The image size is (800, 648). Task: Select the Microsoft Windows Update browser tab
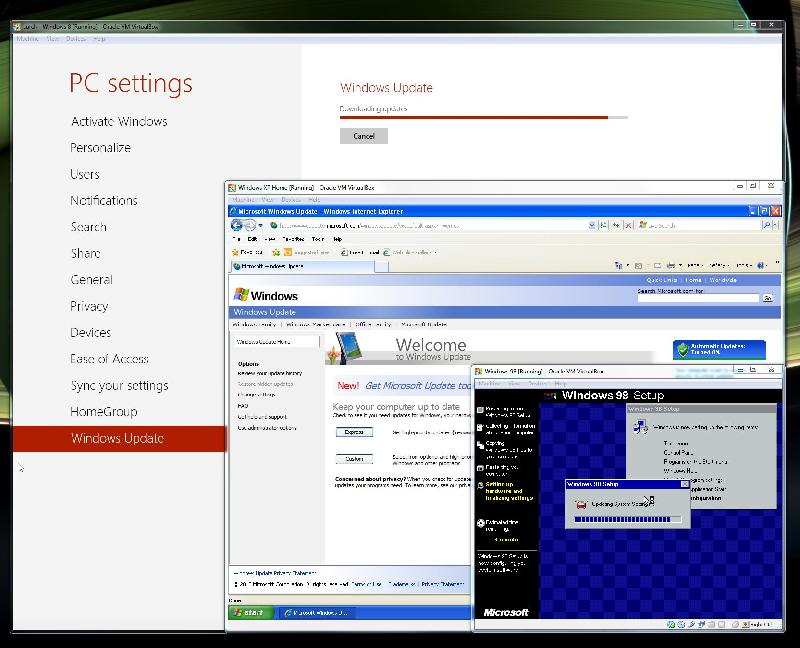(302, 266)
